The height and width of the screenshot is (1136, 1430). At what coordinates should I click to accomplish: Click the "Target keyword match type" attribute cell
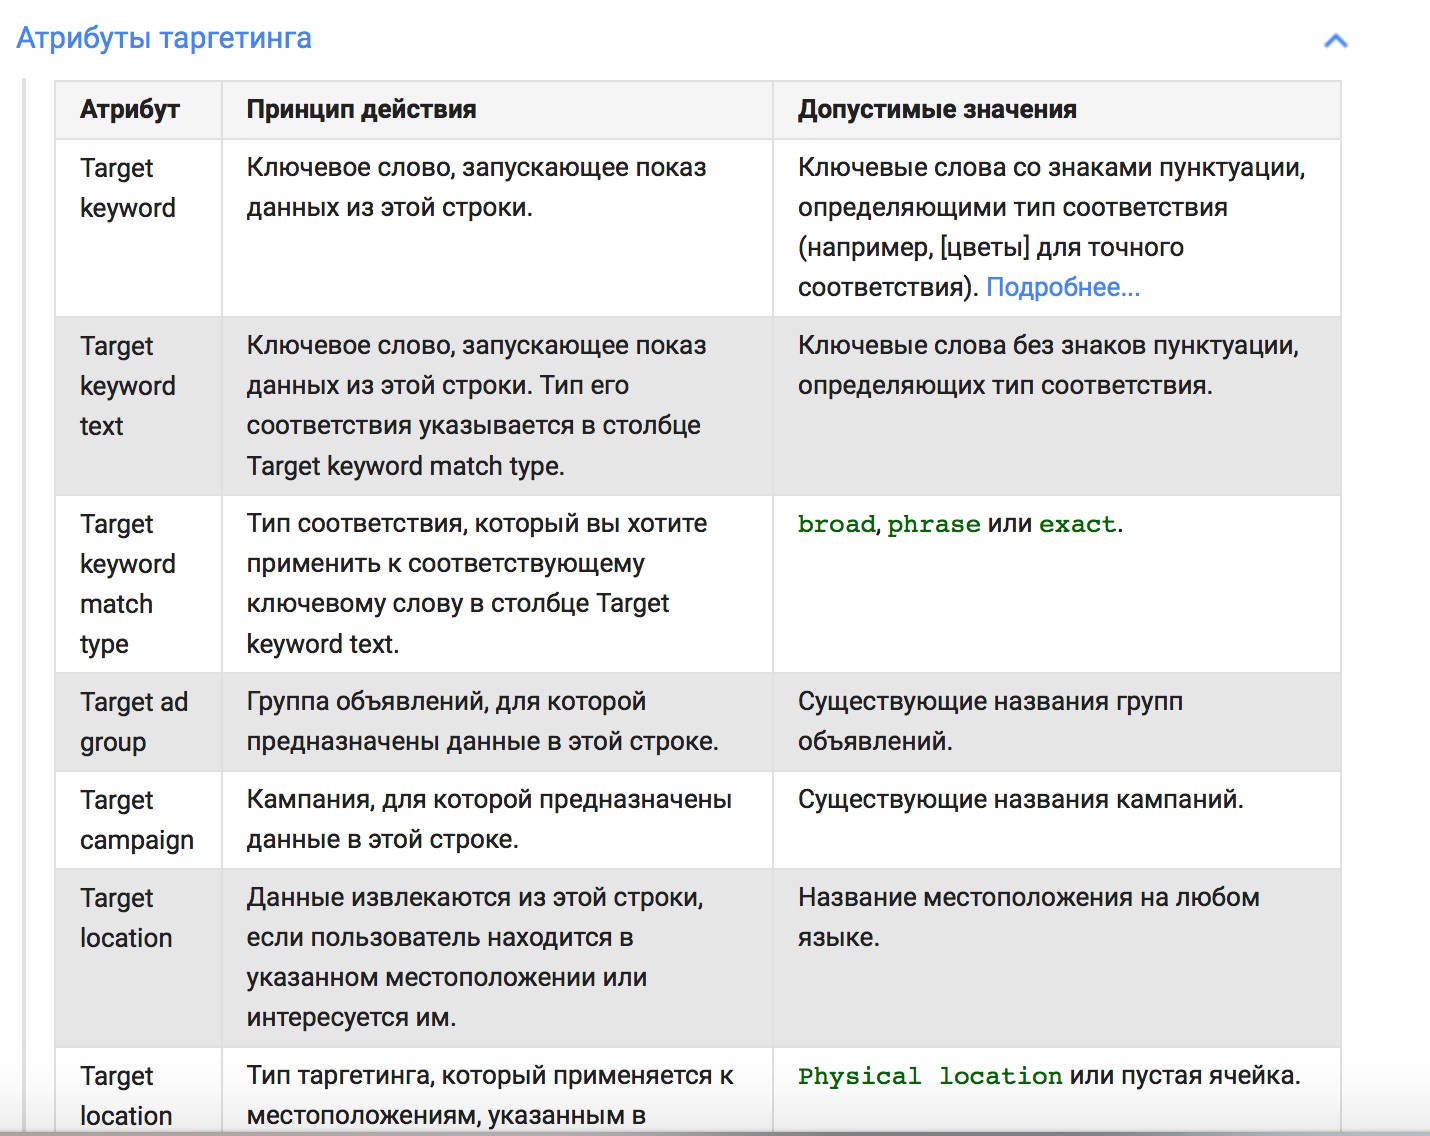(127, 583)
